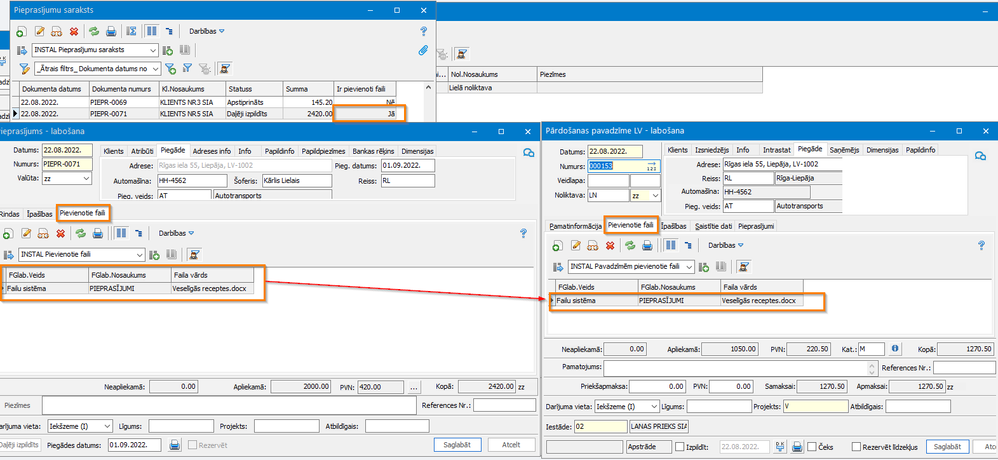Refresh the Pieprasījumu saraksts list
Image resolution: width=998 pixels, height=460 pixels.
tap(94, 31)
